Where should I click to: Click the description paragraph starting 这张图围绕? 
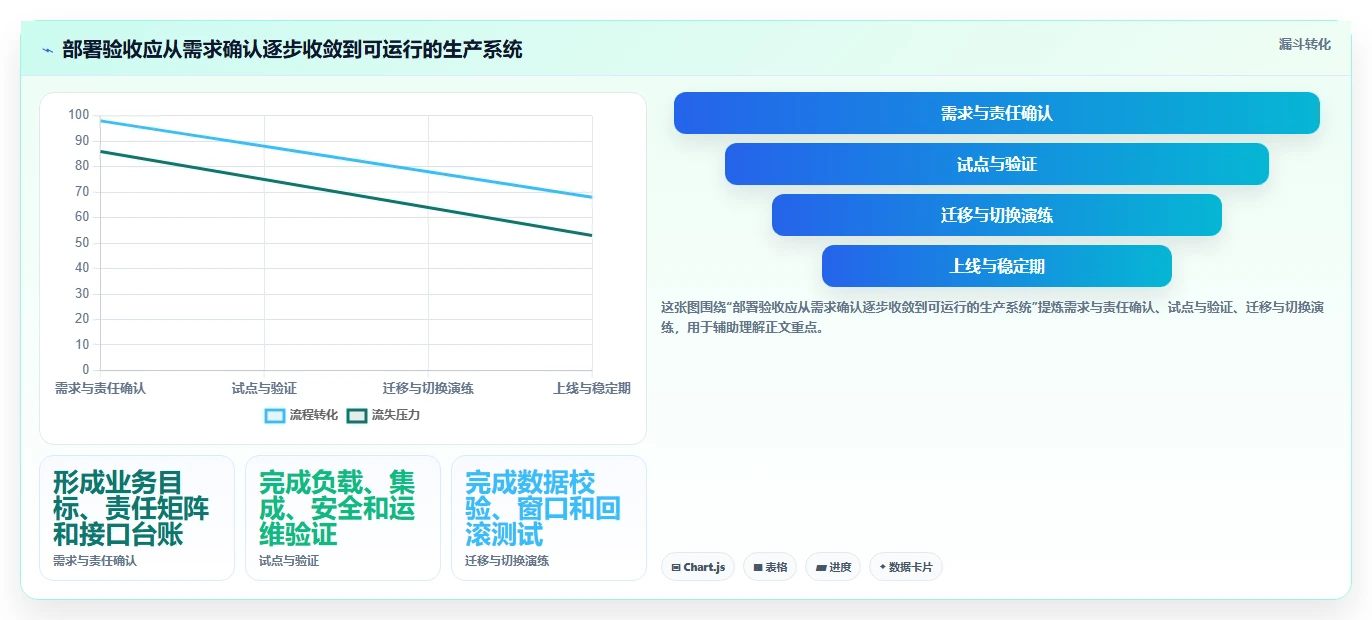point(993,317)
